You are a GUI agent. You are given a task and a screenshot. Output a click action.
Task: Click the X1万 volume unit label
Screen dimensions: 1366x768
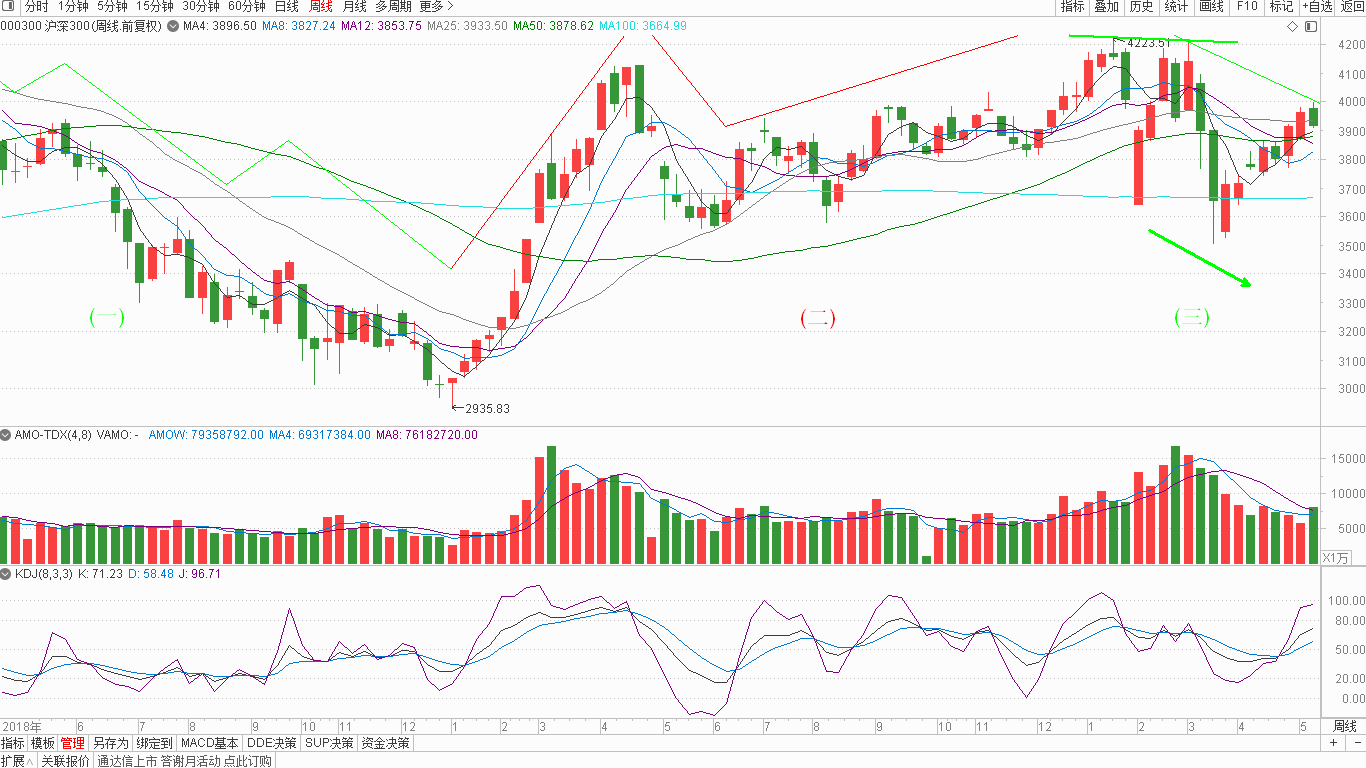[x=1335, y=557]
